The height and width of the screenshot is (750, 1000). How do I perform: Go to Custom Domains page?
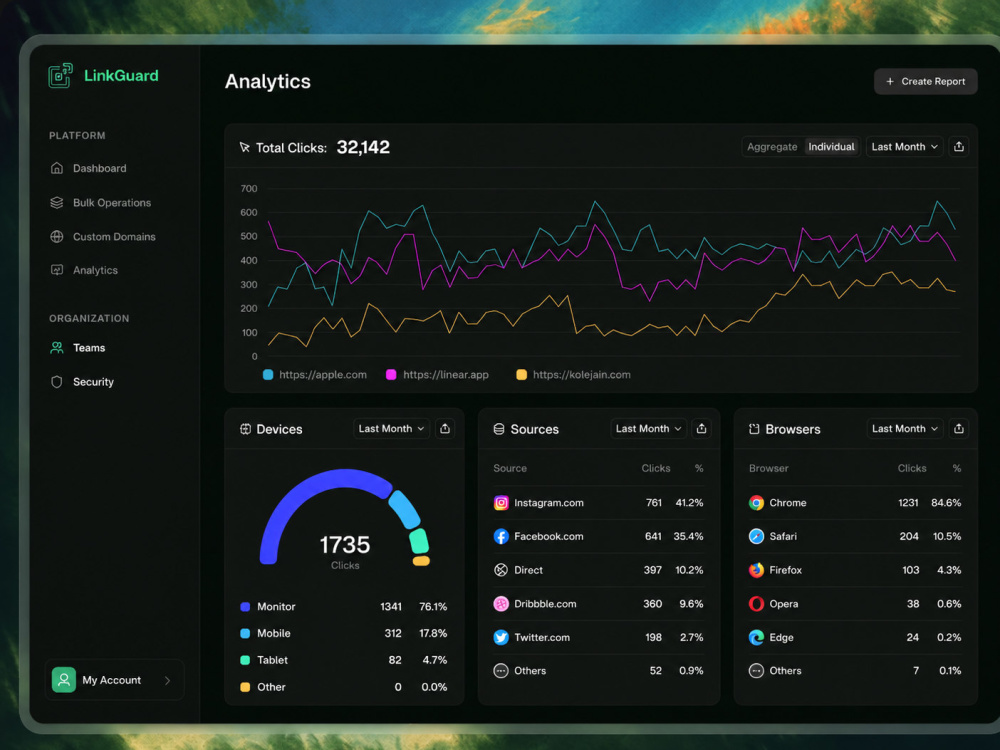103,237
